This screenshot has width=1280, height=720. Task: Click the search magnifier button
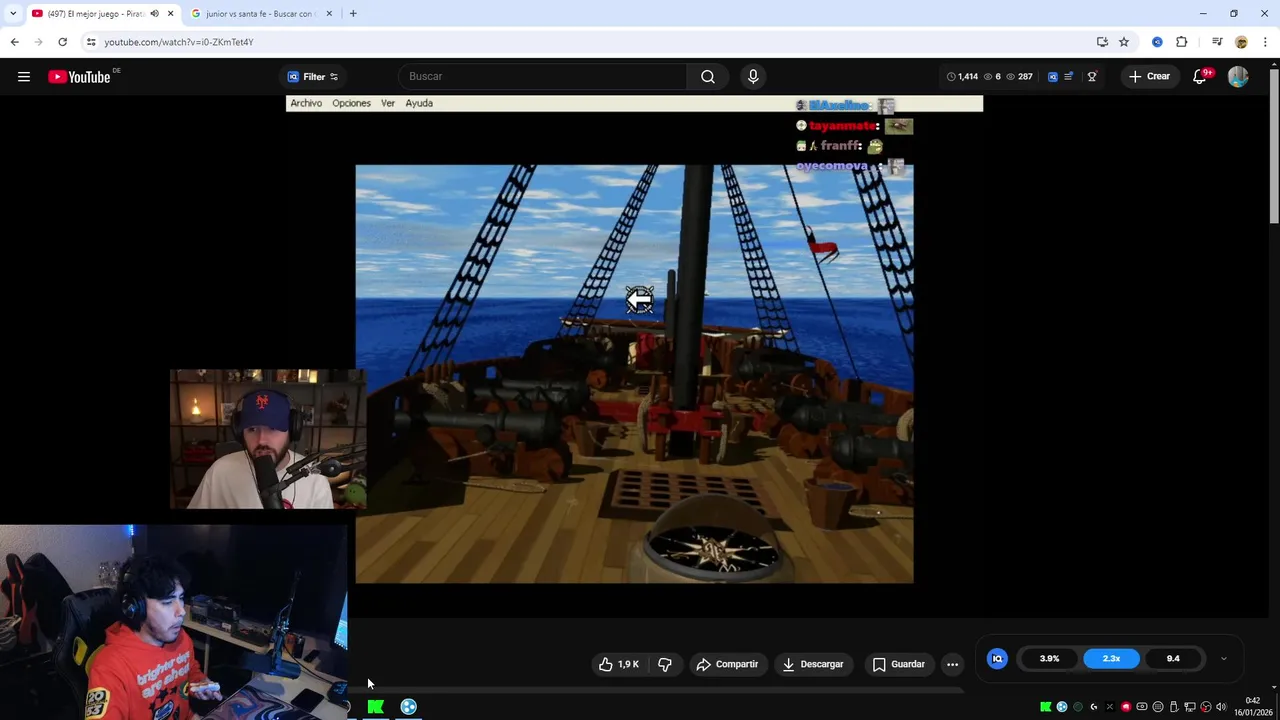point(707,76)
